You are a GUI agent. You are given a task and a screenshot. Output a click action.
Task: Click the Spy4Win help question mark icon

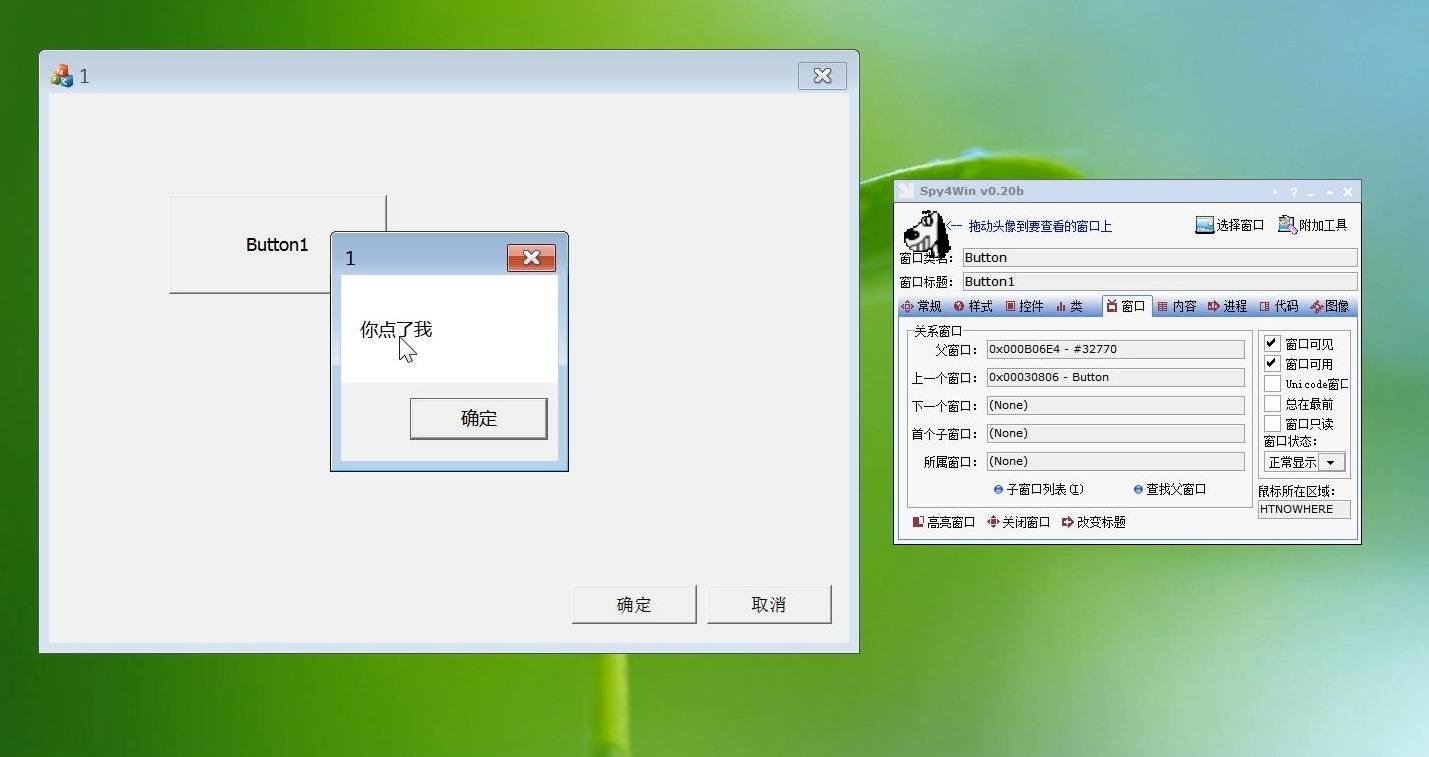coord(1293,191)
